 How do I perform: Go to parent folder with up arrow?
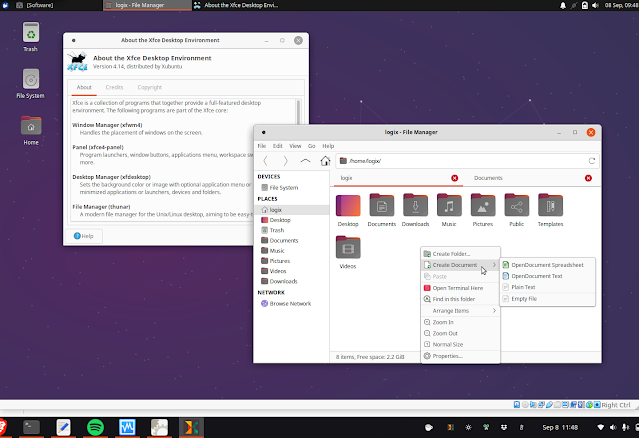[x=305, y=160]
